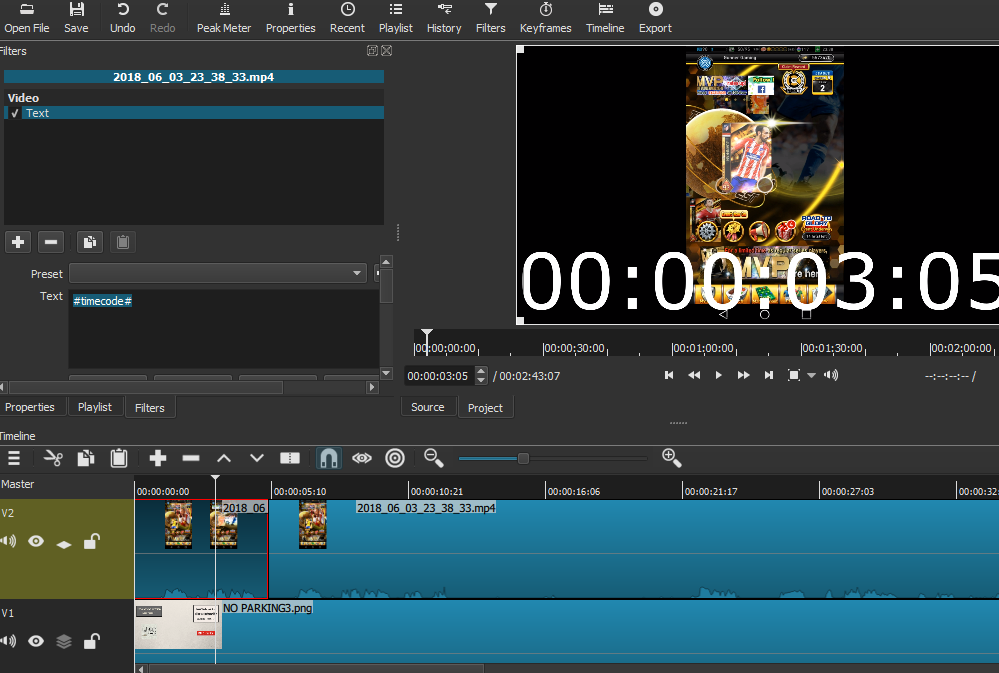Select the Text filter row
The height and width of the screenshot is (673, 999).
tap(194, 113)
